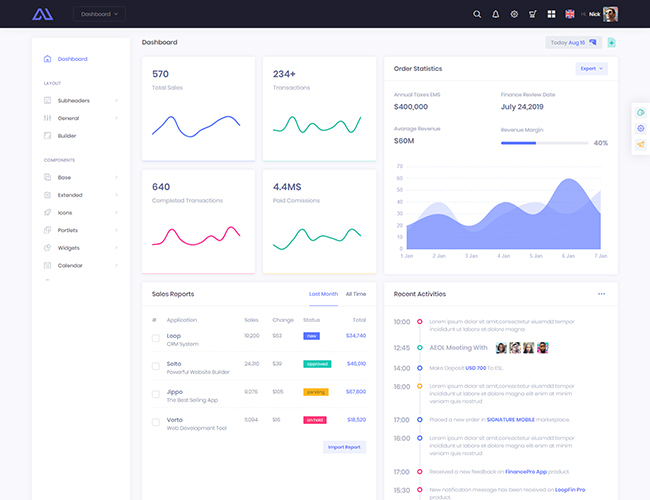Open the Export dropdown in Order Statistics

[591, 69]
